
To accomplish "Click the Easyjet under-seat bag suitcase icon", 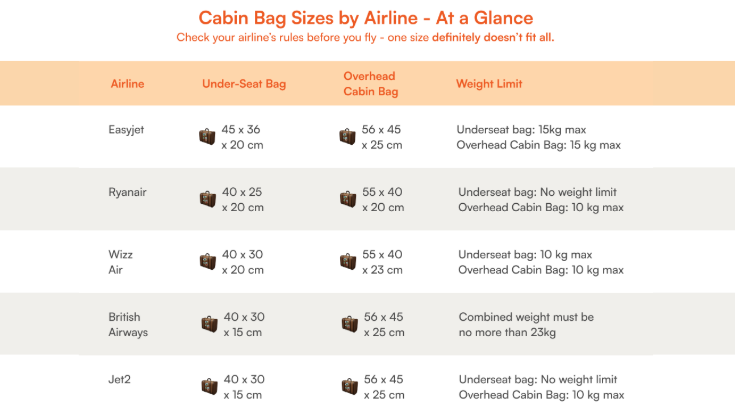I will [x=207, y=136].
